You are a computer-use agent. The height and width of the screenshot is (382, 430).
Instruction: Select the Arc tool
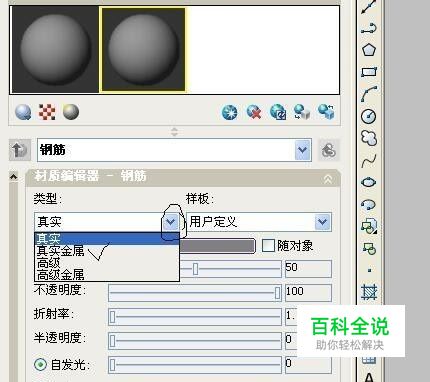[369, 94]
